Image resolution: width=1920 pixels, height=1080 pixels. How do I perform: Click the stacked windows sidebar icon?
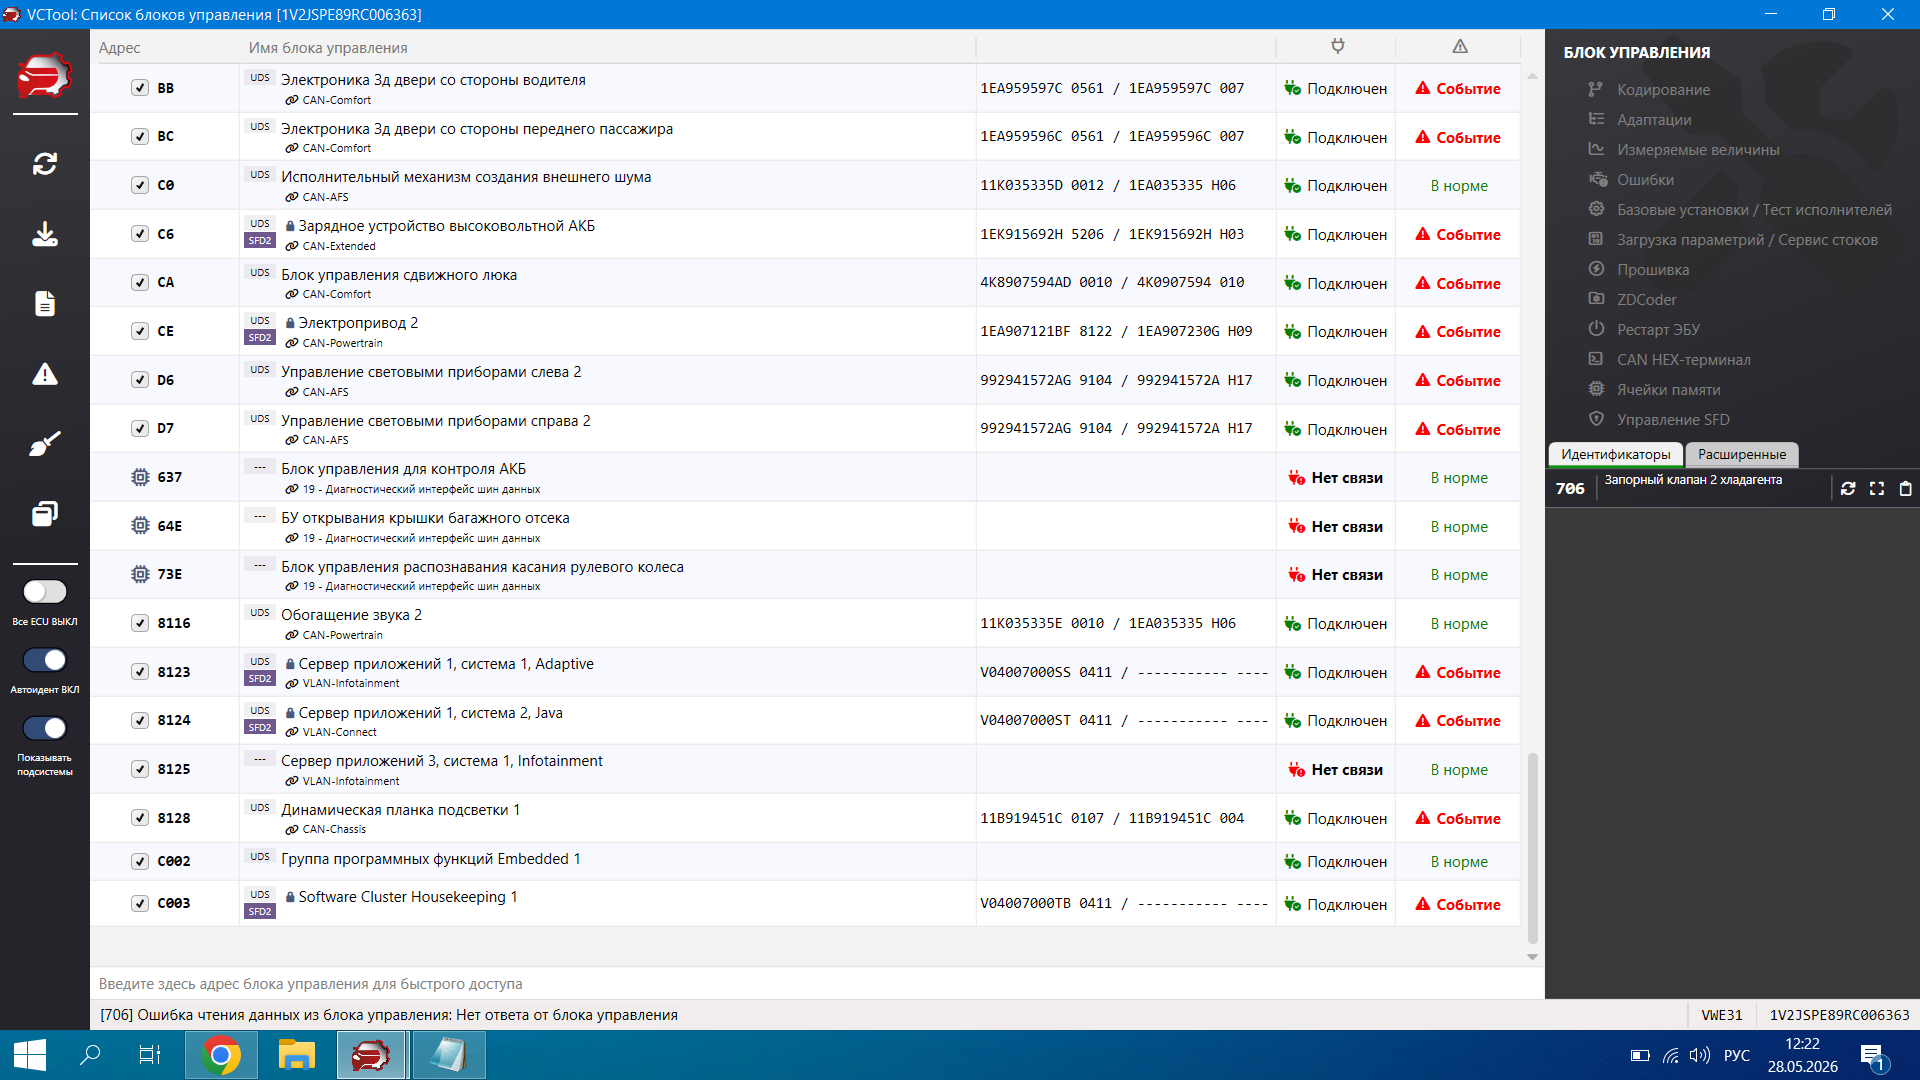(45, 514)
